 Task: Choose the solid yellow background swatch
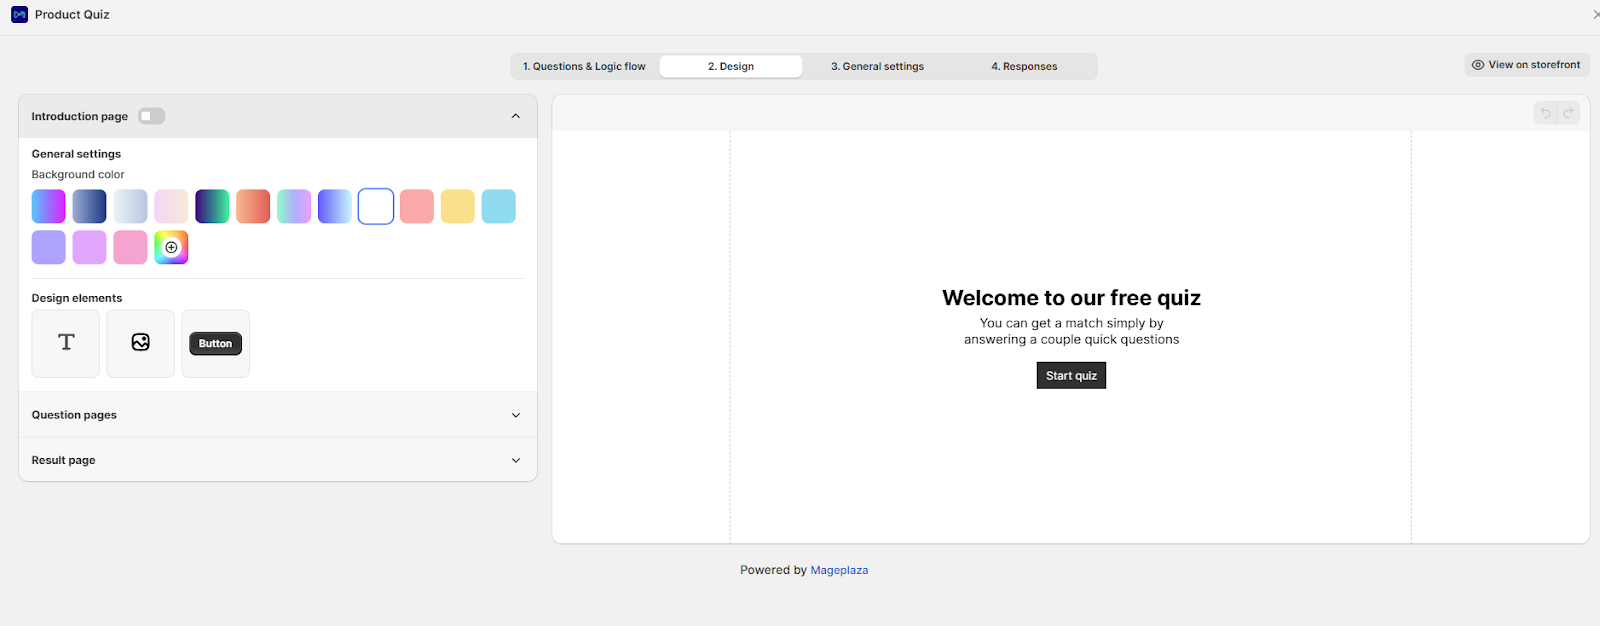[458, 206]
